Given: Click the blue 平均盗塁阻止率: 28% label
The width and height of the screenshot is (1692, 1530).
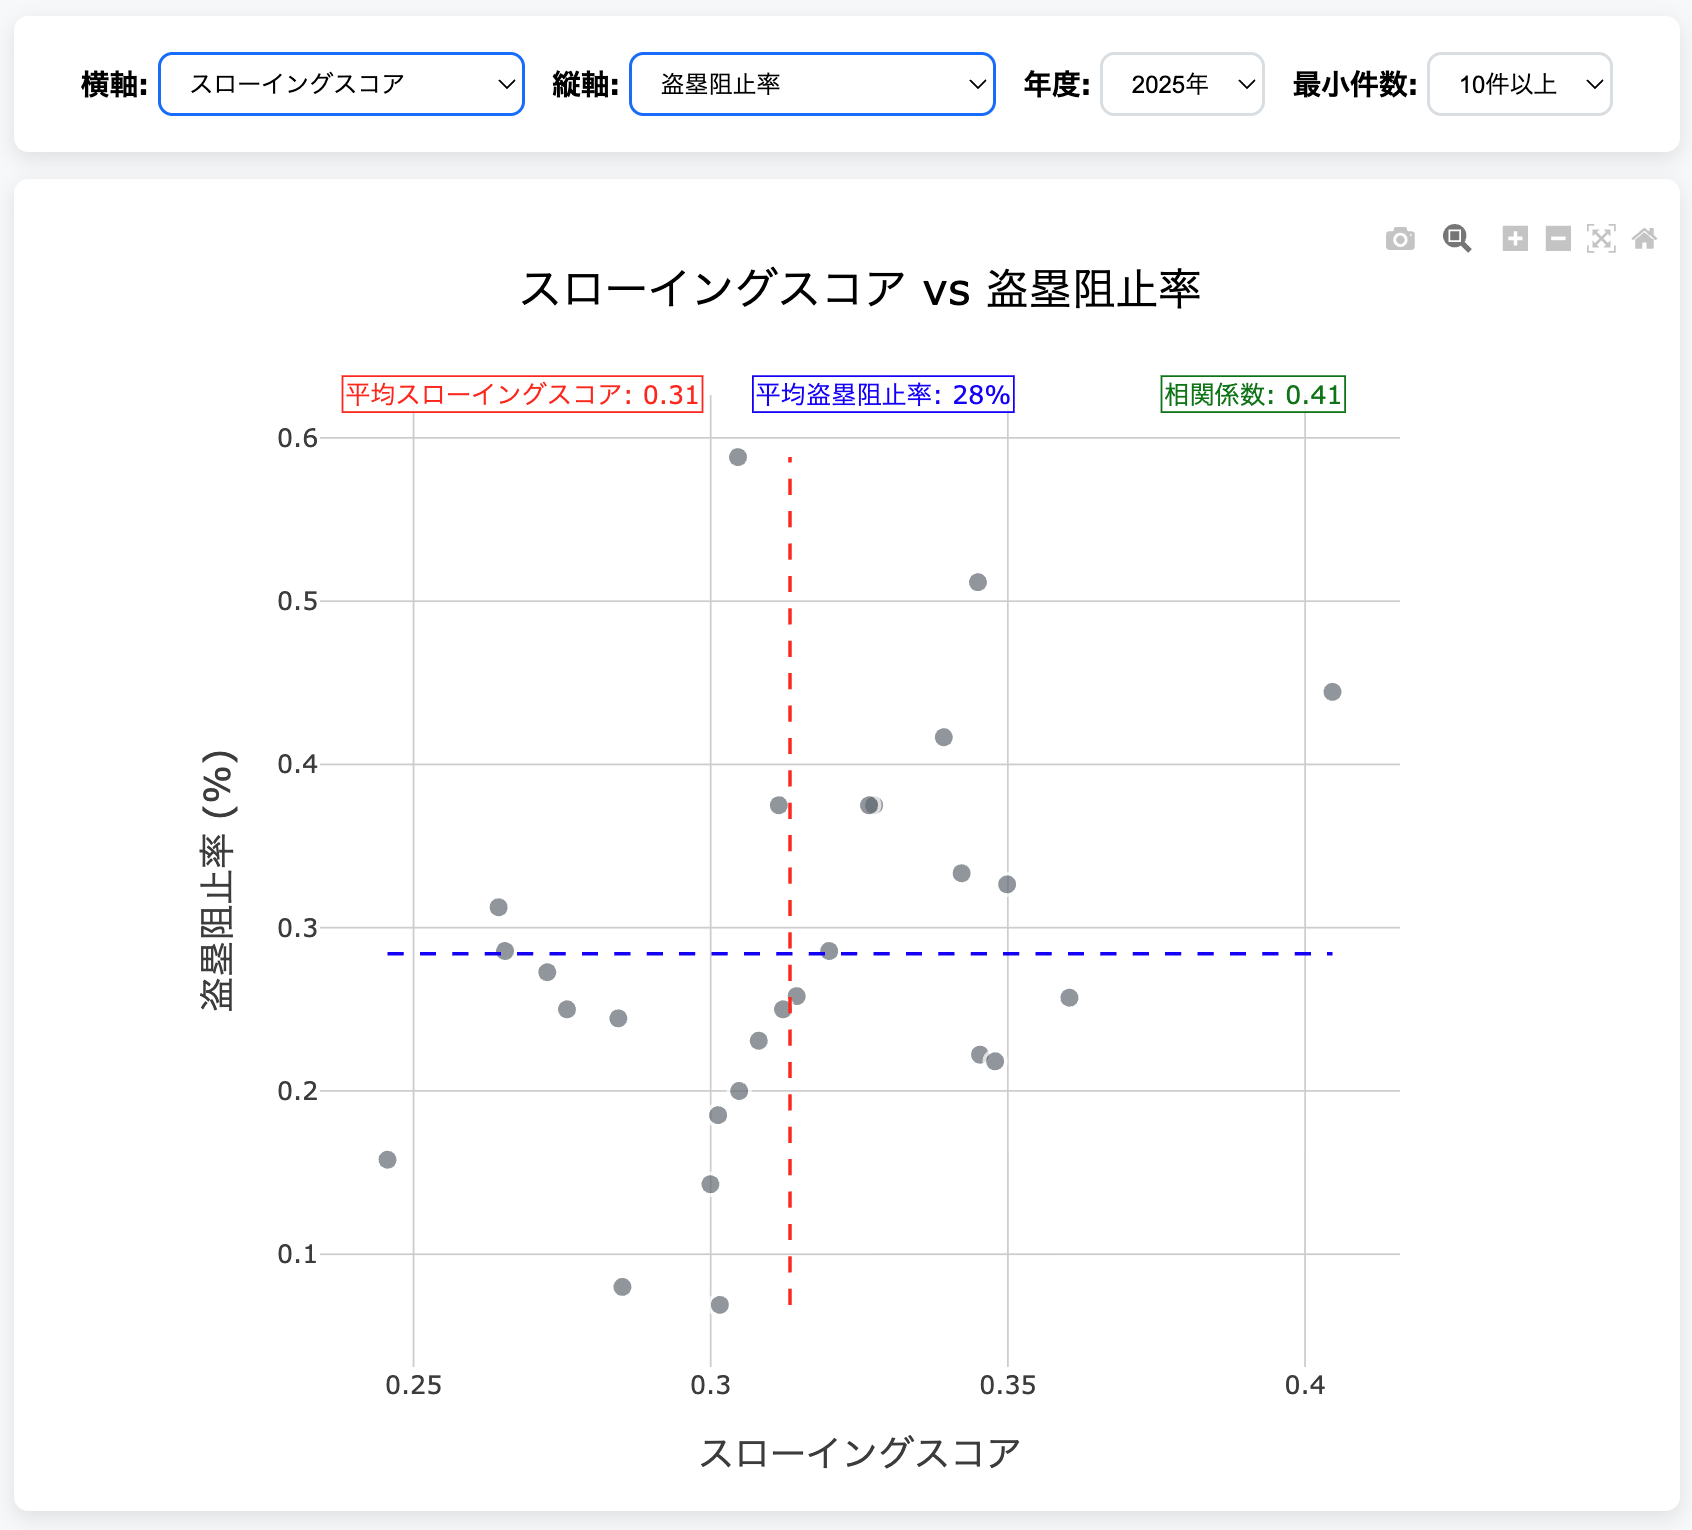Looking at the screenshot, I should pyautogui.click(x=883, y=394).
